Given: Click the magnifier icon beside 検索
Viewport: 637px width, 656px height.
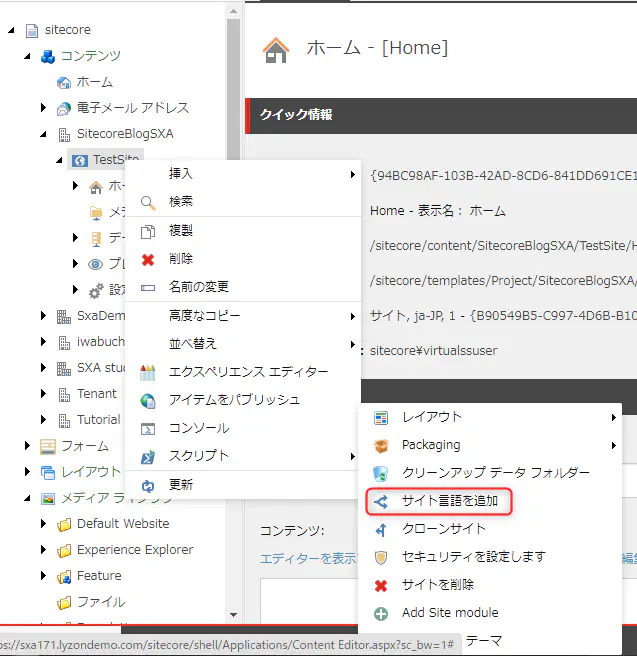Looking at the screenshot, I should 148,202.
